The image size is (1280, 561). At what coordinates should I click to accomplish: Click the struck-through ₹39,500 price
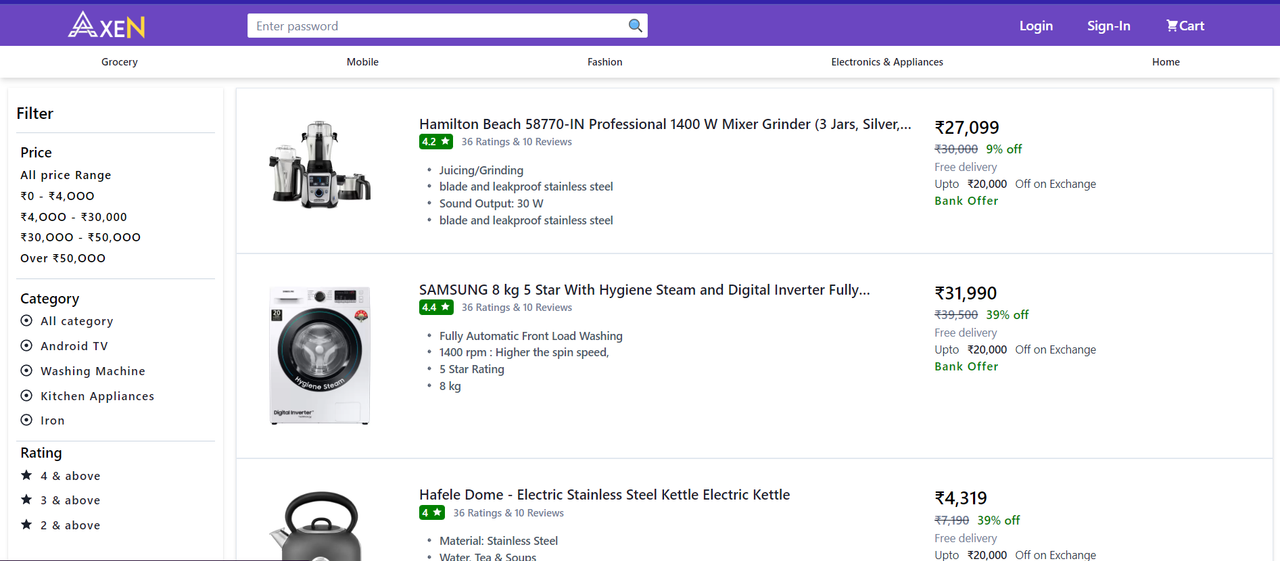957,315
